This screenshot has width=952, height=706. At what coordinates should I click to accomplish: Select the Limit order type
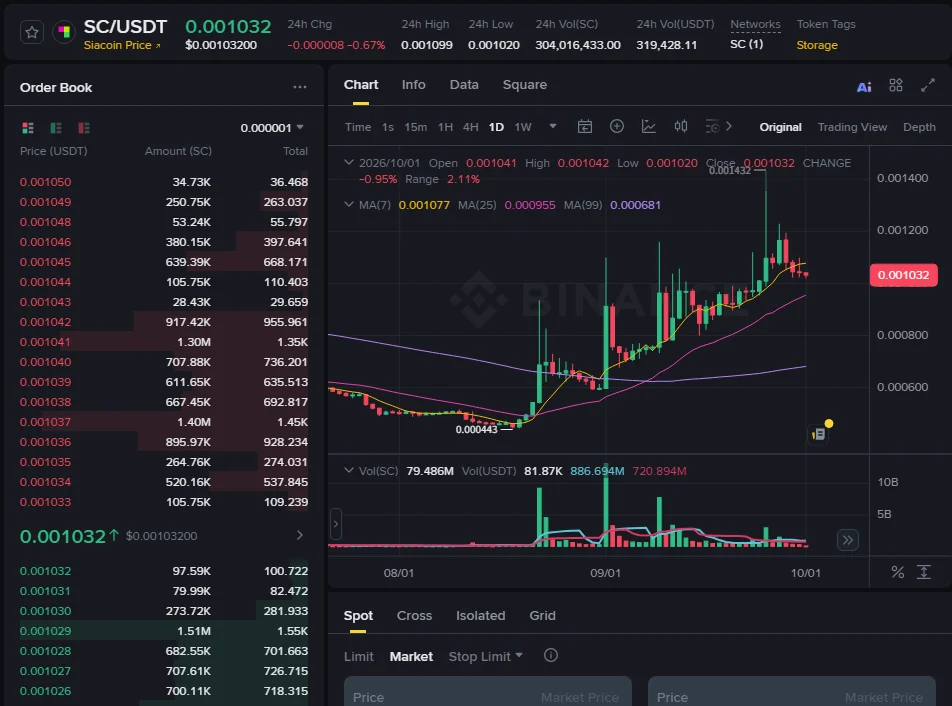[x=359, y=657]
